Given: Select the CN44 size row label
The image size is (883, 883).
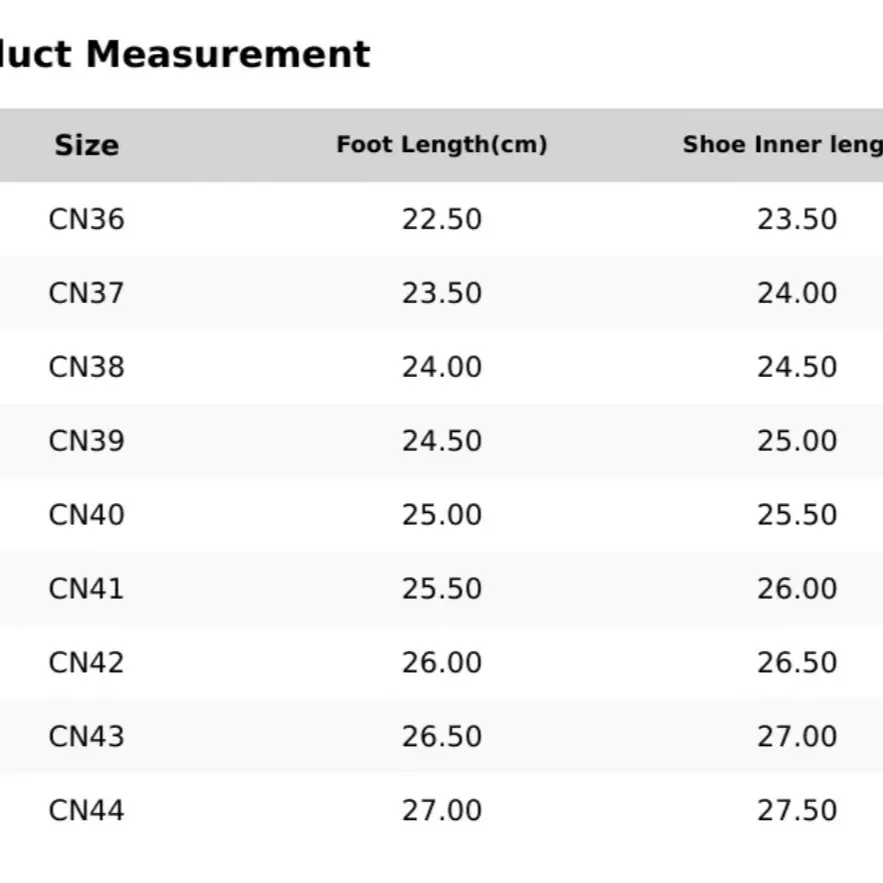Looking at the screenshot, I should [86, 810].
